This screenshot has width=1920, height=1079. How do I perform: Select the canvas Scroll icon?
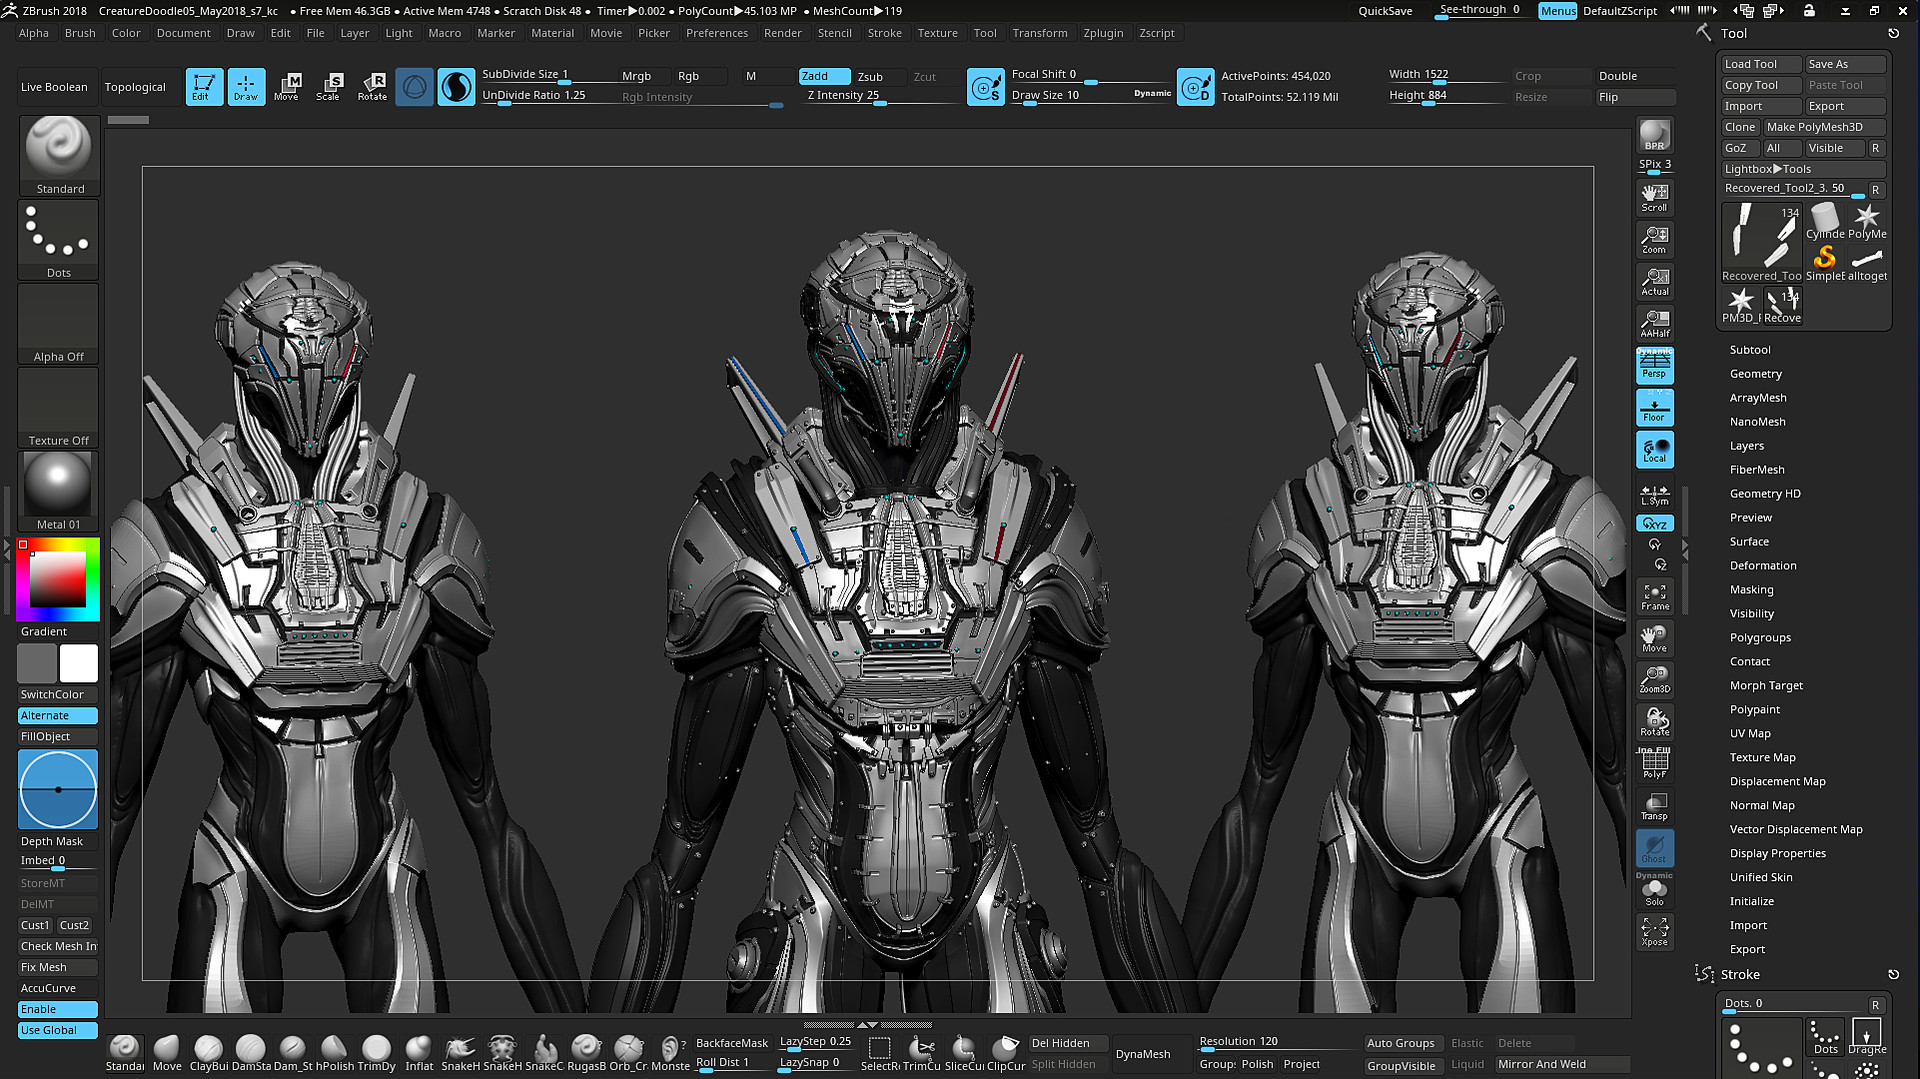click(x=1654, y=197)
